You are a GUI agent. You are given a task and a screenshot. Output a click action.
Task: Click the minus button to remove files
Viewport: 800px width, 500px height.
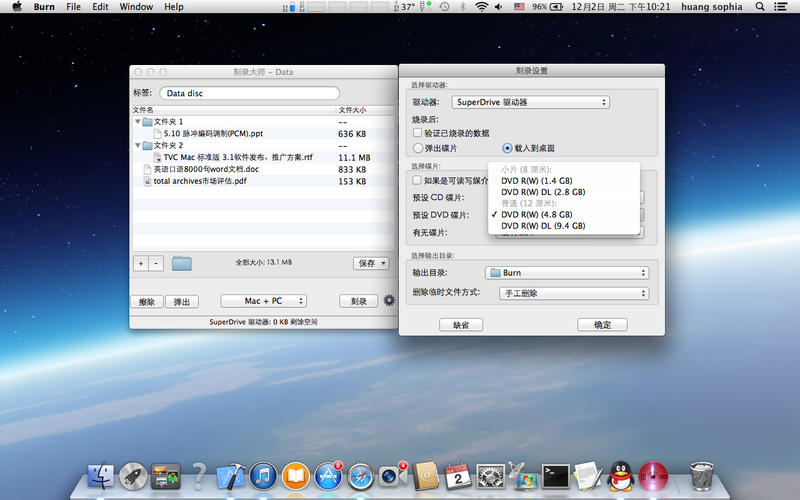[156, 263]
